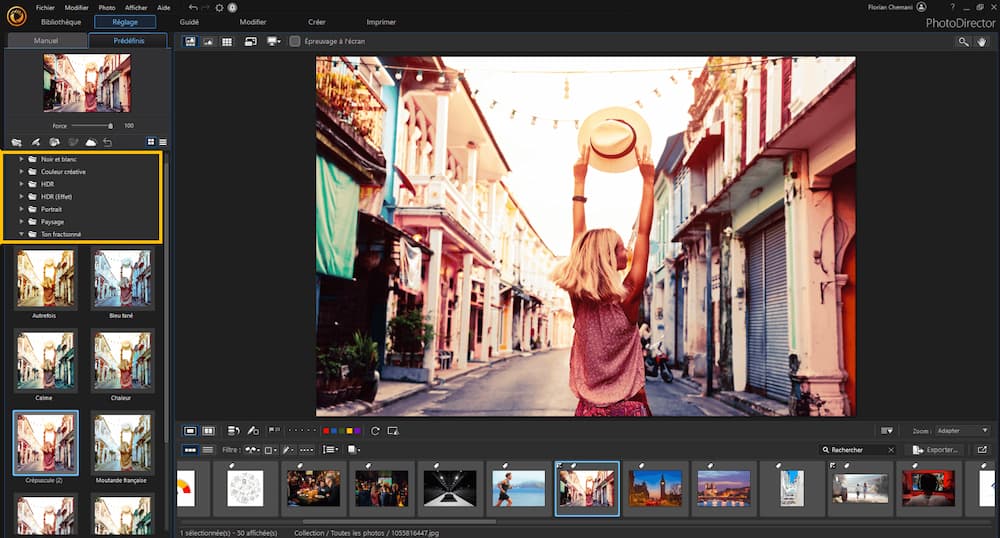Click the preset brush icon
The height and width of the screenshot is (538, 1000).
(x=36, y=142)
